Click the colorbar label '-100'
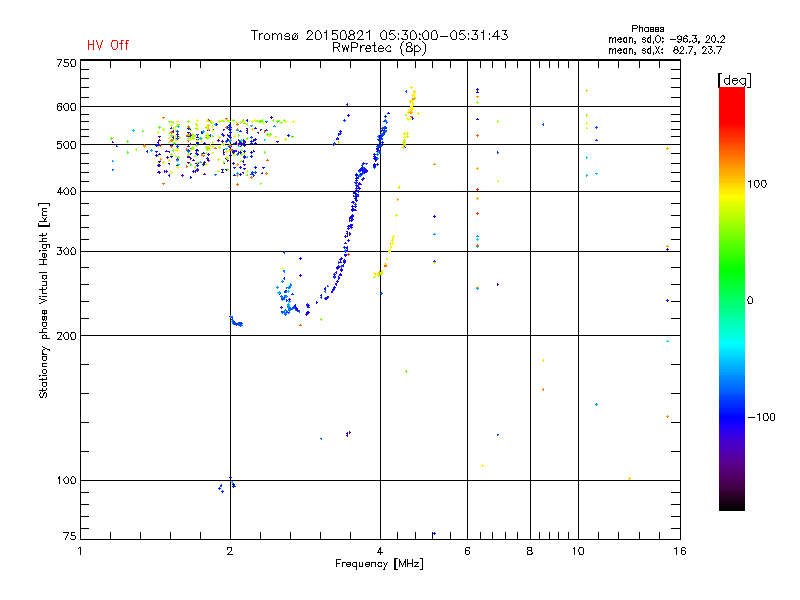 click(x=761, y=417)
